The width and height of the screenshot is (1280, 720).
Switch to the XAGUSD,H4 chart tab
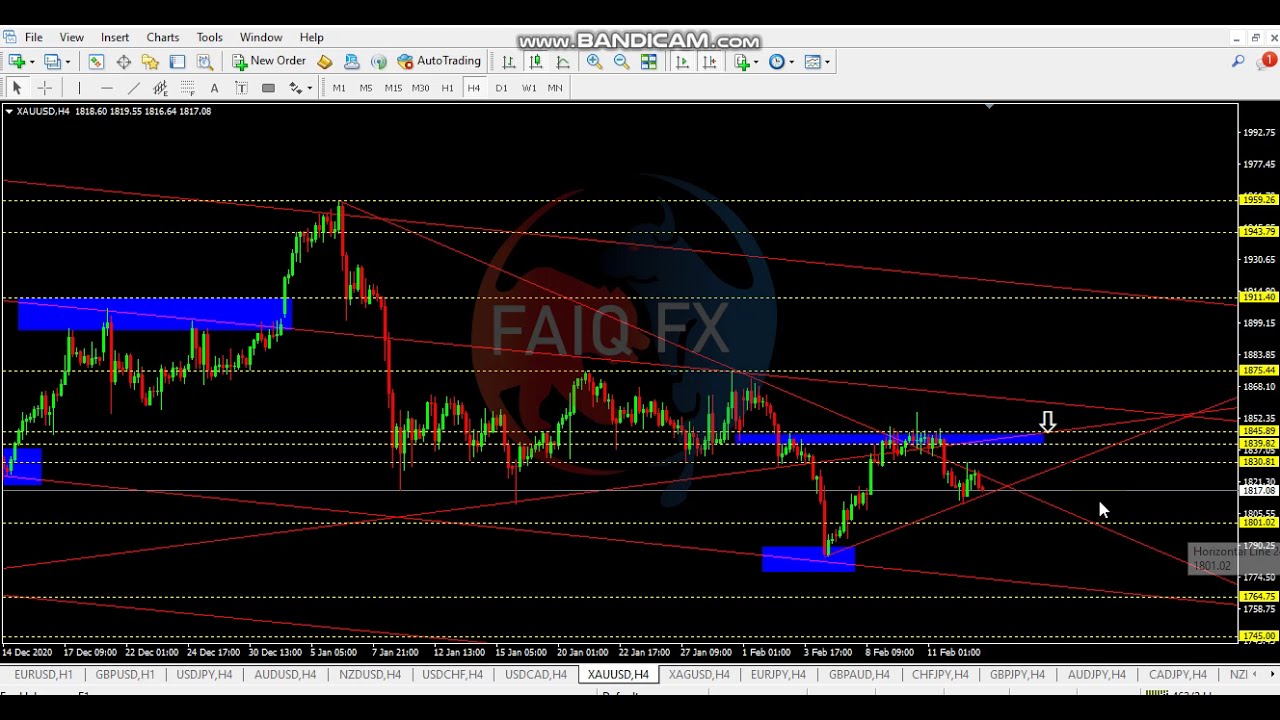click(x=699, y=675)
